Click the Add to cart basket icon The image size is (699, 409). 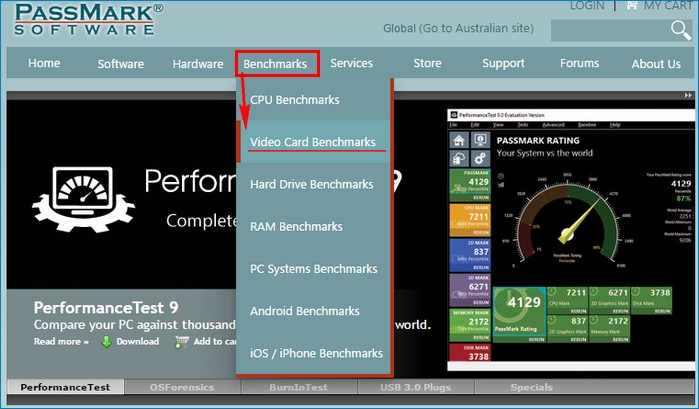[x=181, y=342]
